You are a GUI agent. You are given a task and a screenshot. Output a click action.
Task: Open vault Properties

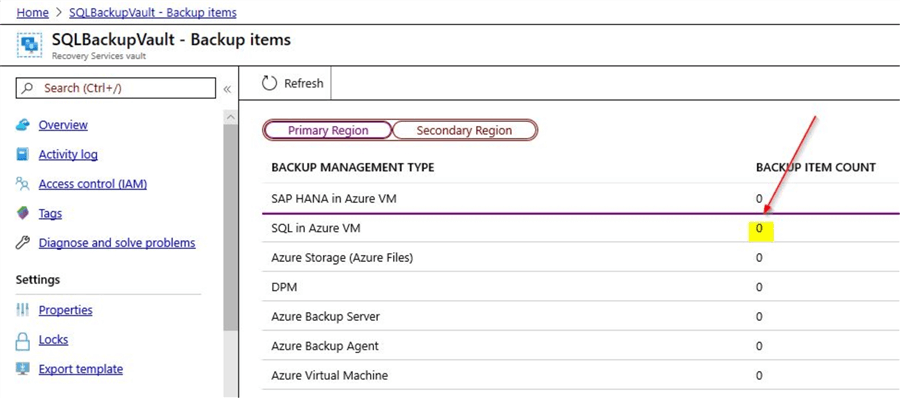pos(65,310)
